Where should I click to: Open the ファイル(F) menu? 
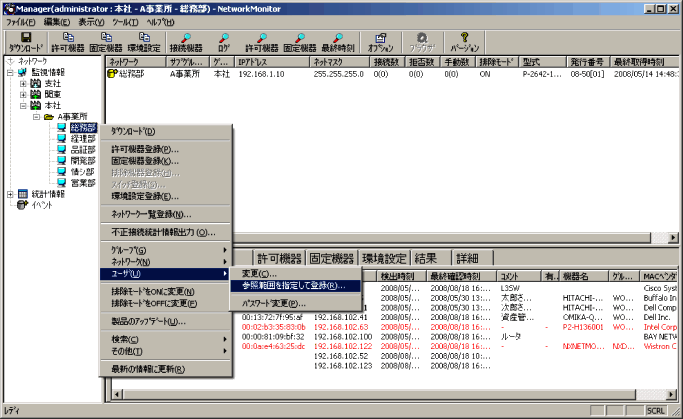click(x=20, y=22)
